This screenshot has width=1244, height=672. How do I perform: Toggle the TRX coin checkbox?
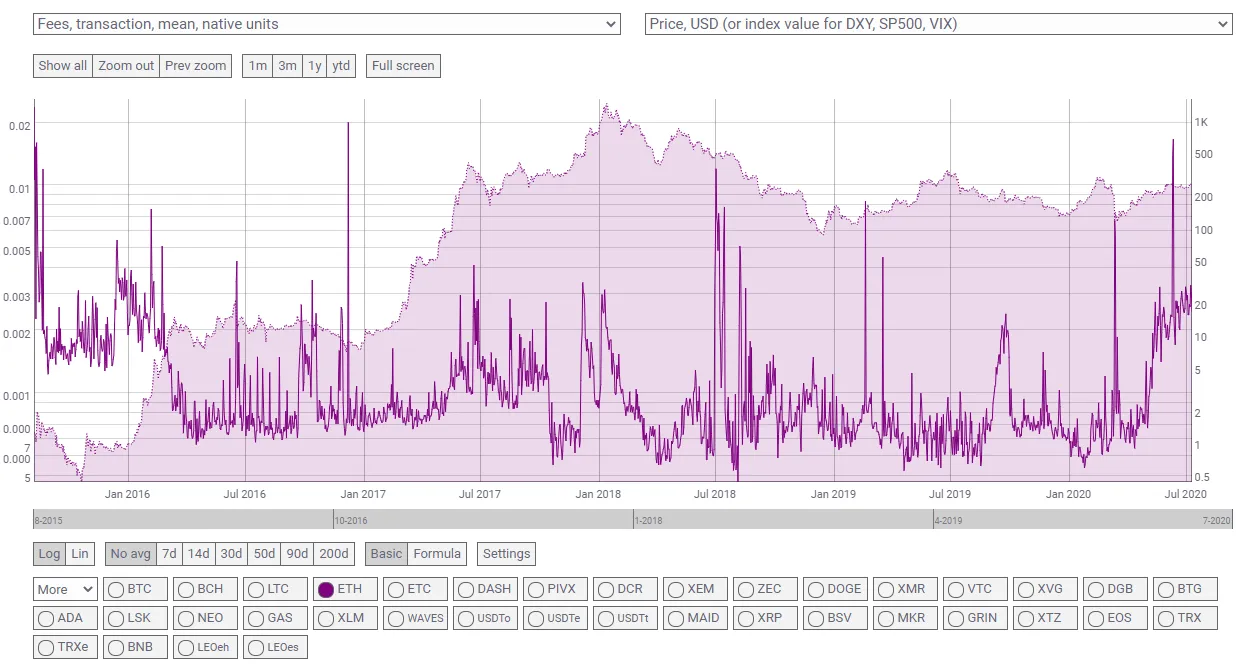(x=1185, y=618)
